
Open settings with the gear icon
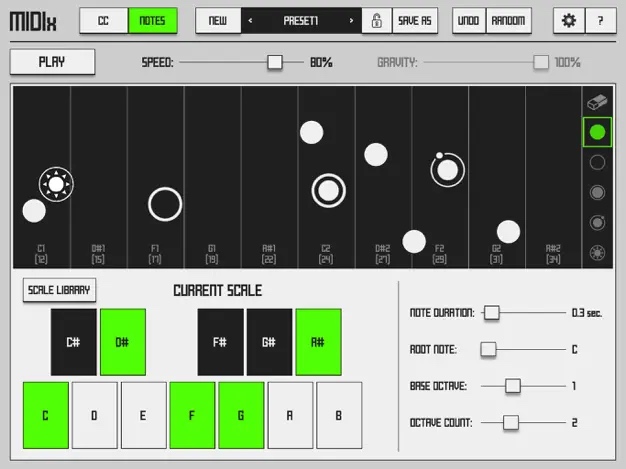coord(569,20)
